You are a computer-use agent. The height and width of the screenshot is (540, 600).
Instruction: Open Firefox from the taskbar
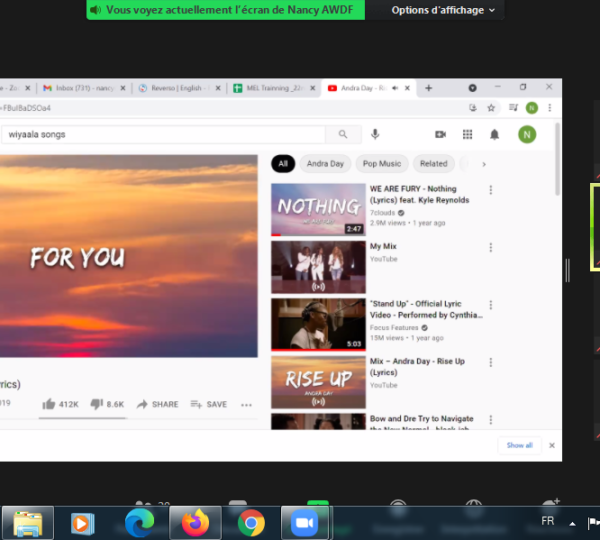point(196,523)
